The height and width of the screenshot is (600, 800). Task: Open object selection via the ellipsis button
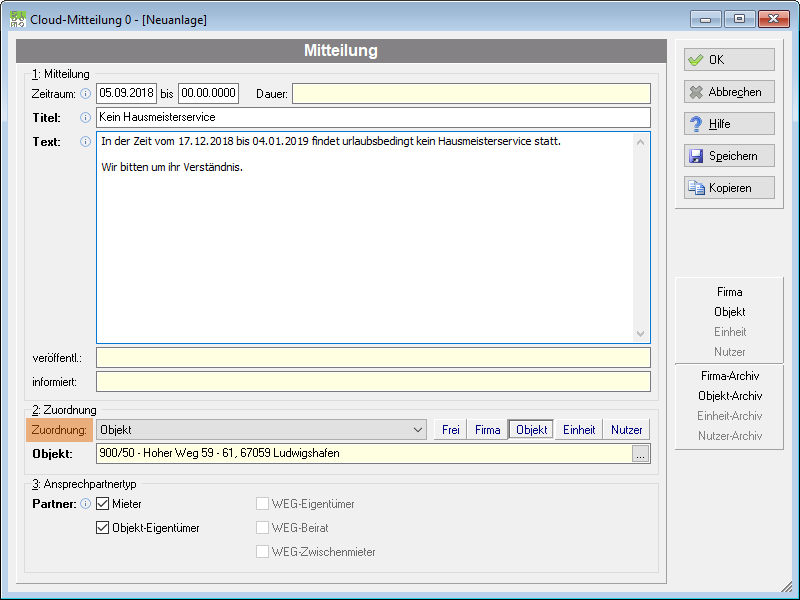click(640, 454)
